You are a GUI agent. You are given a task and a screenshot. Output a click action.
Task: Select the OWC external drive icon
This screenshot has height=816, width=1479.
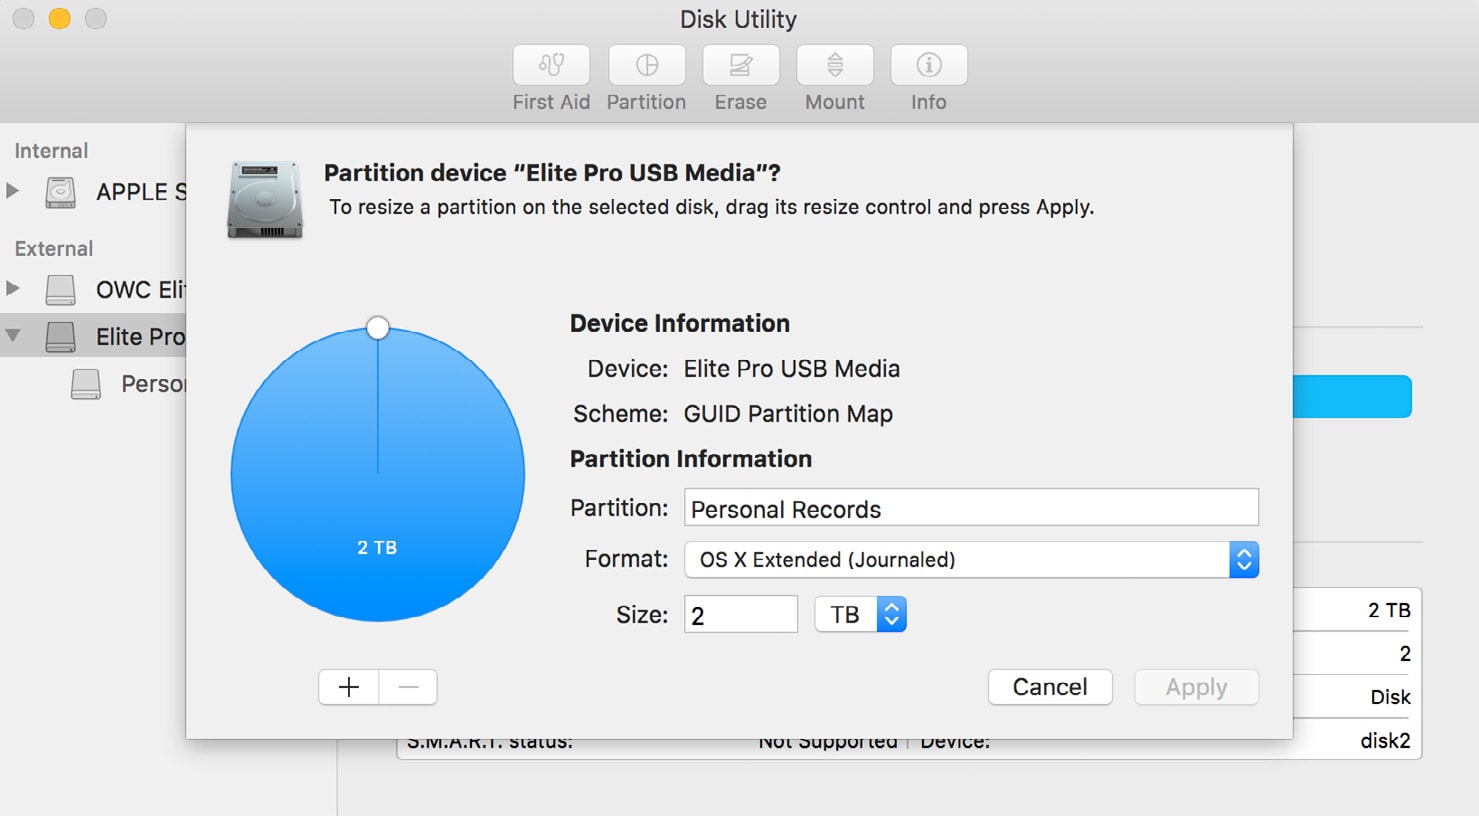coord(61,290)
